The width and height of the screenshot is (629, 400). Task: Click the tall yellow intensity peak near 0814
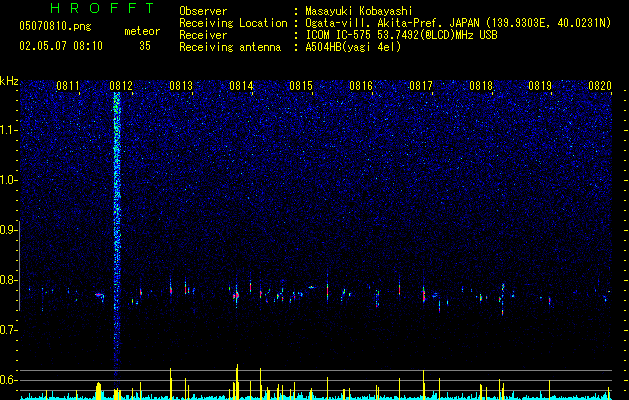pyautogui.click(x=237, y=382)
